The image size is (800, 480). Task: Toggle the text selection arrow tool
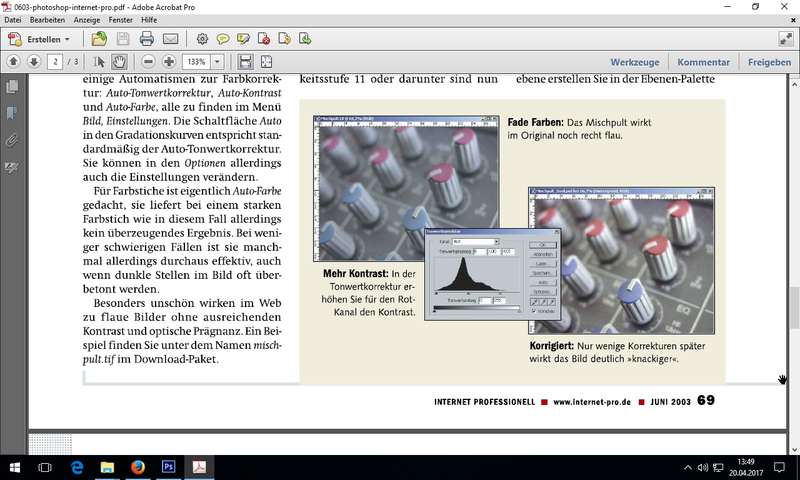pyautogui.click(x=98, y=62)
